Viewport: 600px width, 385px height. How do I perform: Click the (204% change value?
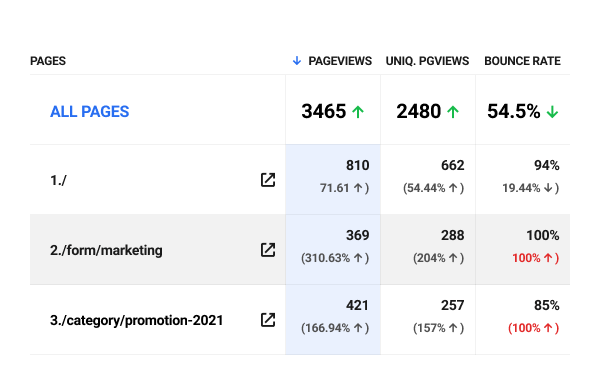(x=429, y=258)
